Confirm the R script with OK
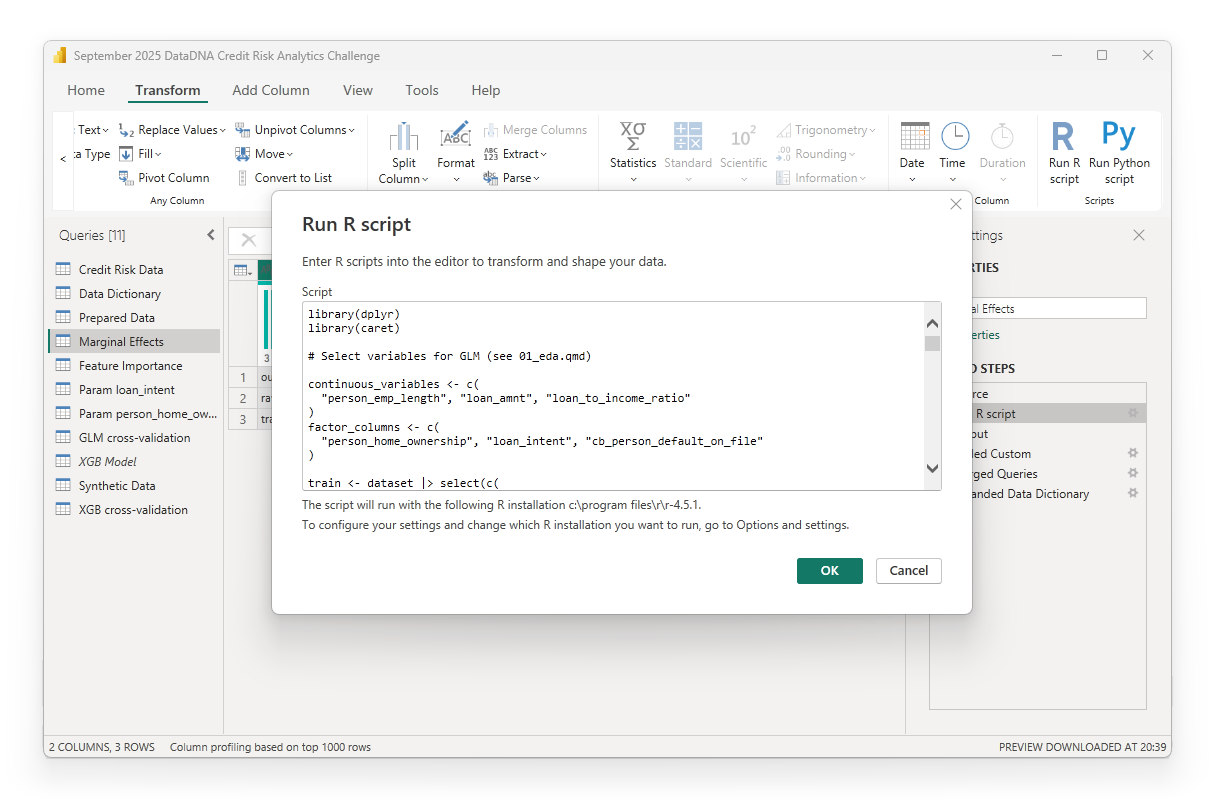 [x=829, y=570]
